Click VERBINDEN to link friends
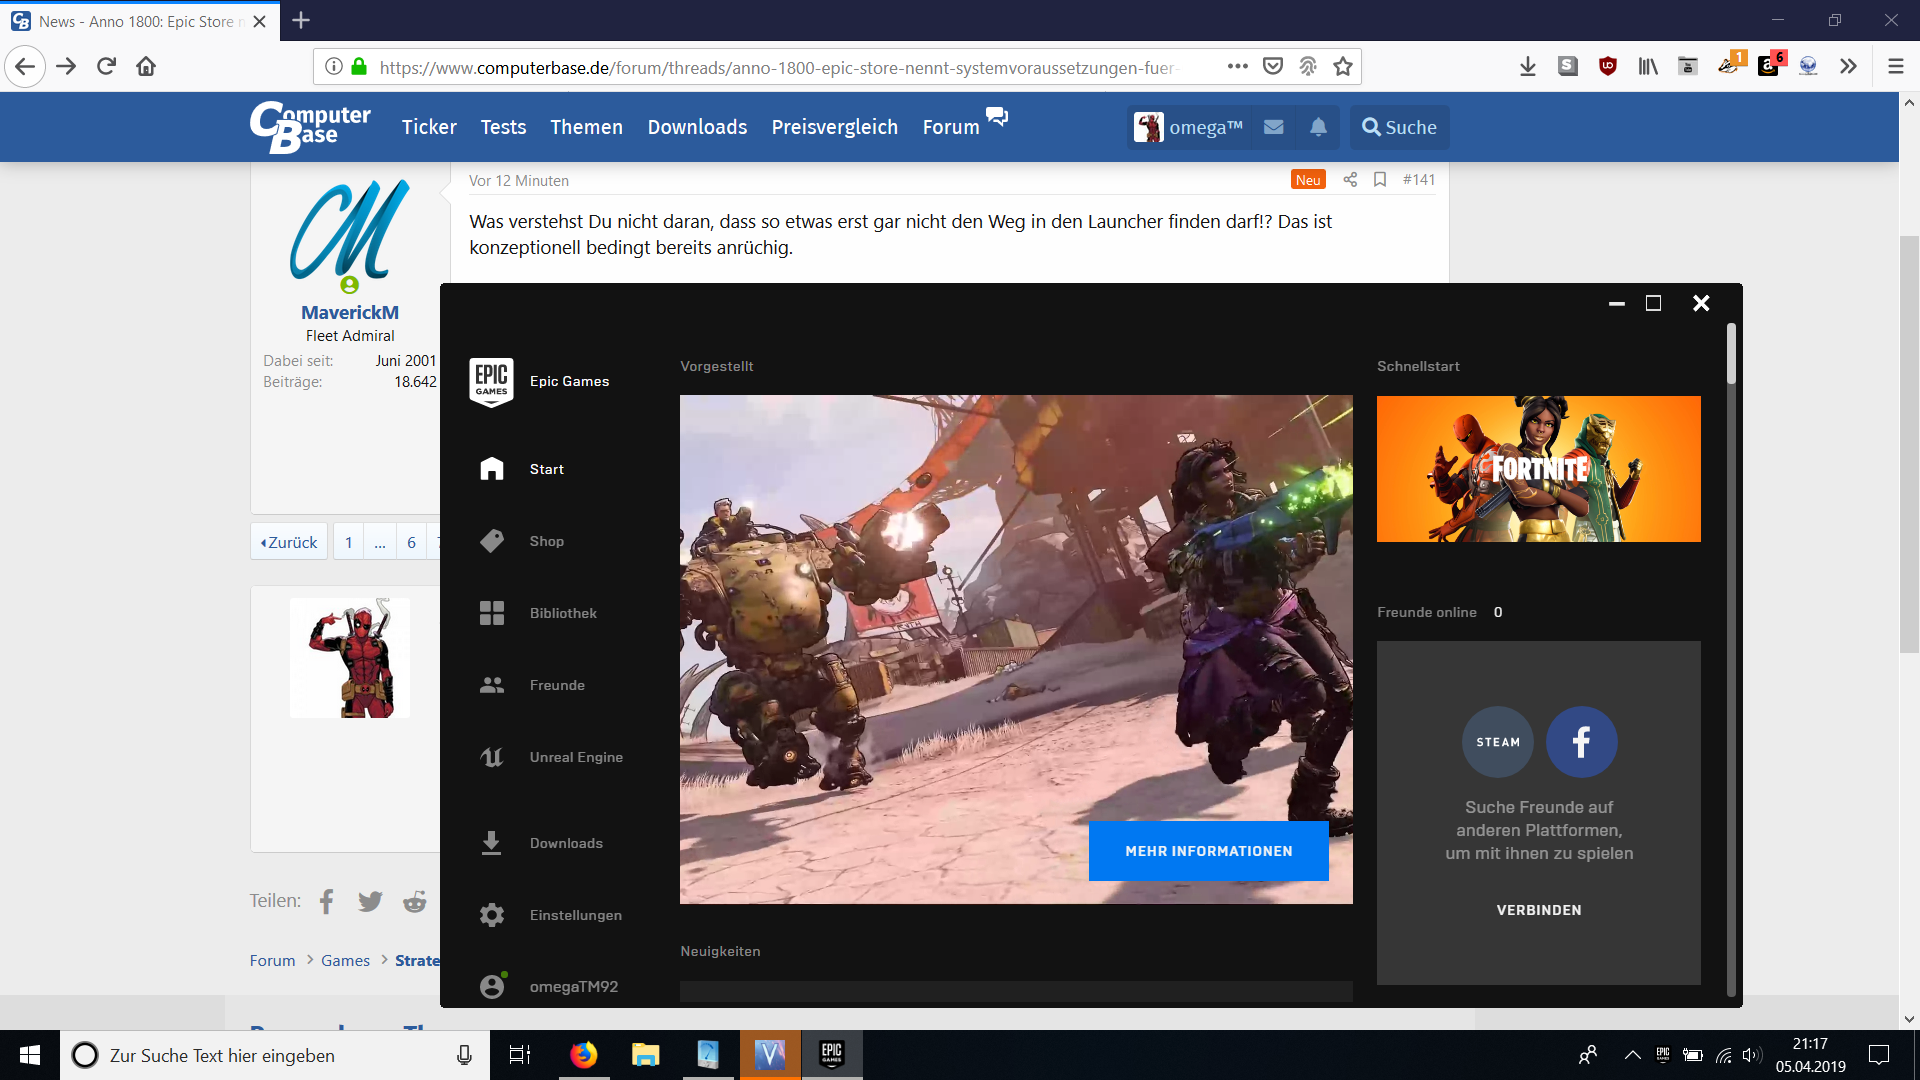 coord(1538,910)
